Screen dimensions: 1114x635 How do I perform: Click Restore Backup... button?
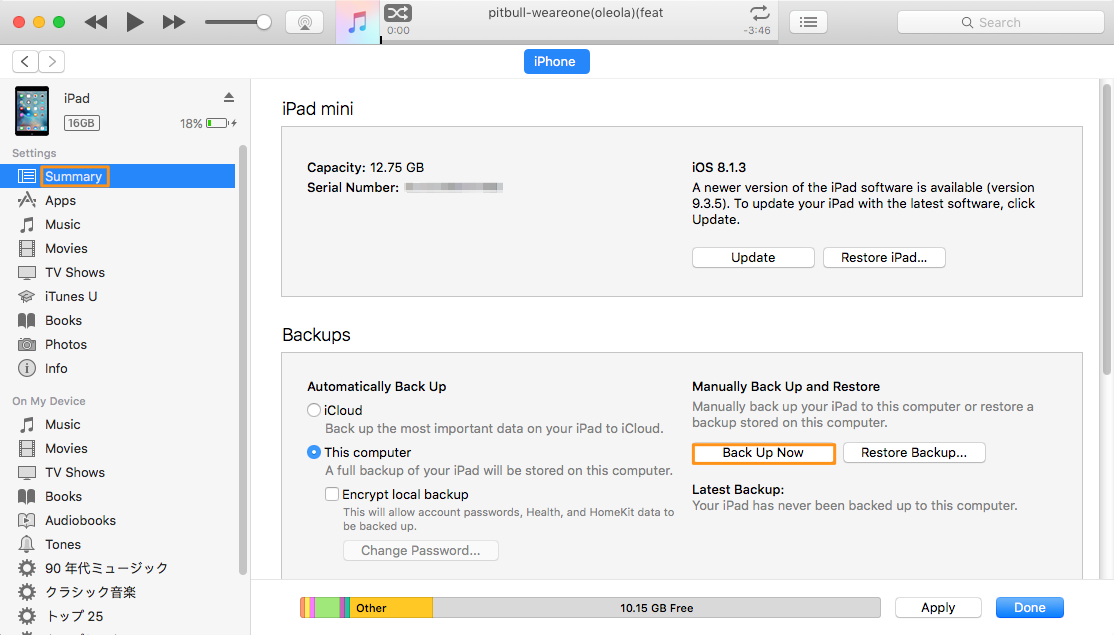click(x=914, y=453)
